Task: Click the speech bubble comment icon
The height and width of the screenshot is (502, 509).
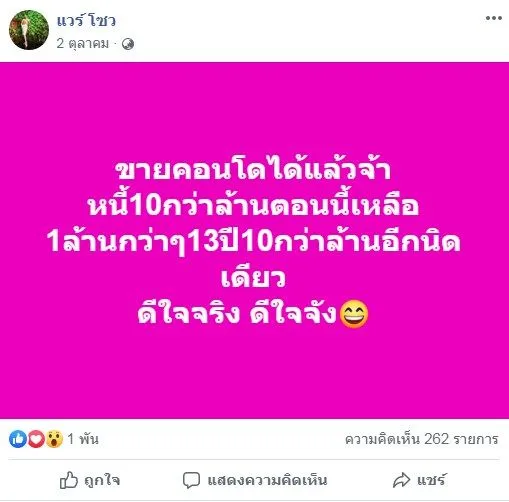Action: pyautogui.click(x=191, y=480)
